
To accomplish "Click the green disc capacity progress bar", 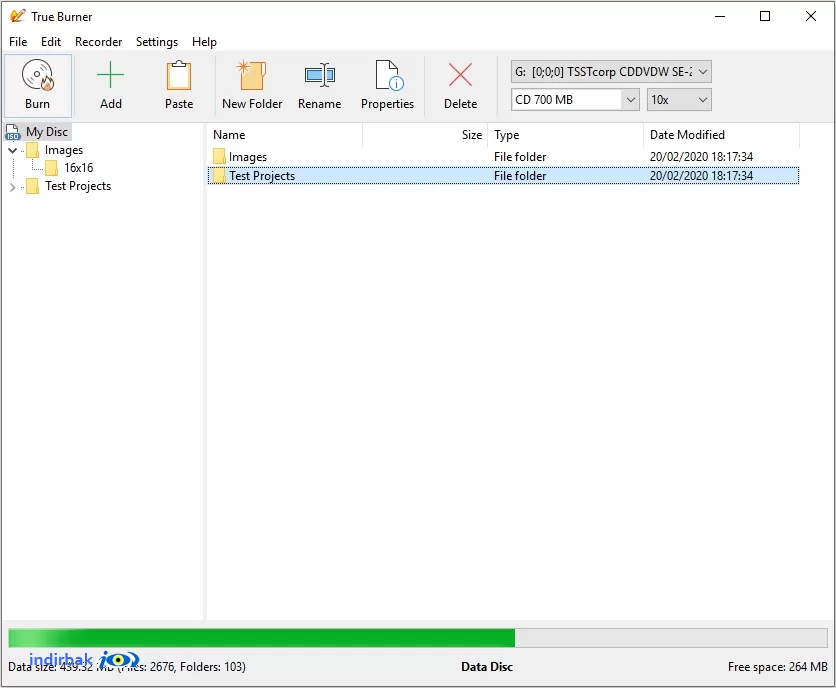I will [417, 638].
